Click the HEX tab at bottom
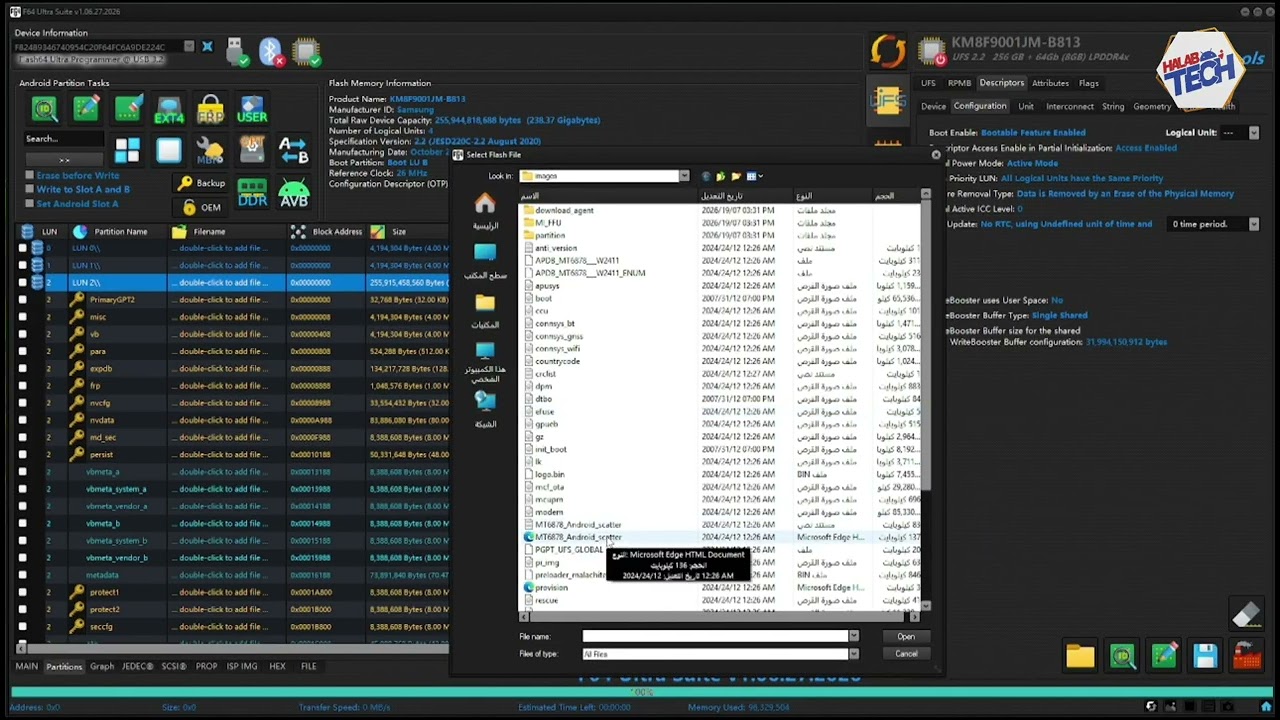The width and height of the screenshot is (1280, 720). pos(277,666)
